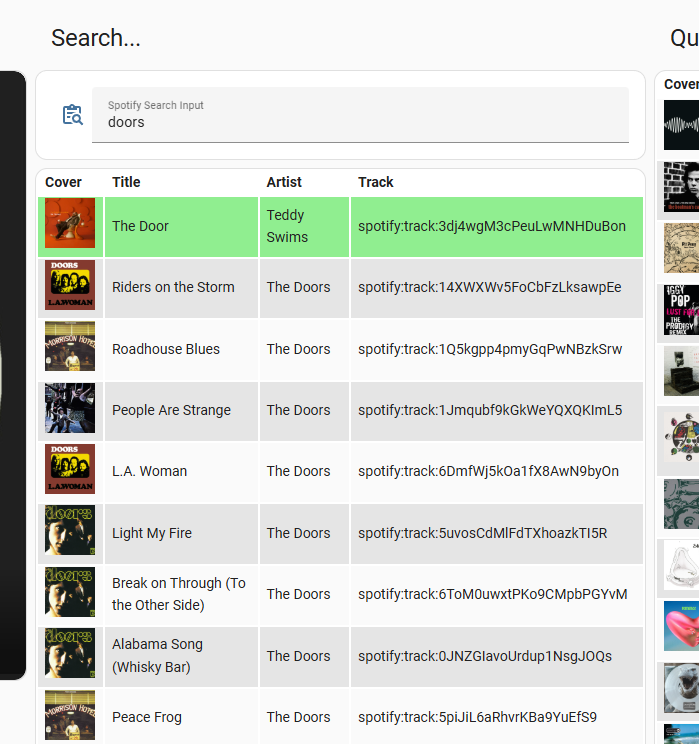Image resolution: width=699 pixels, height=744 pixels.
Task: Click track URI spotify:track:1Jmqubf9kGkWeYQXQKImL5
Action: [x=490, y=410]
